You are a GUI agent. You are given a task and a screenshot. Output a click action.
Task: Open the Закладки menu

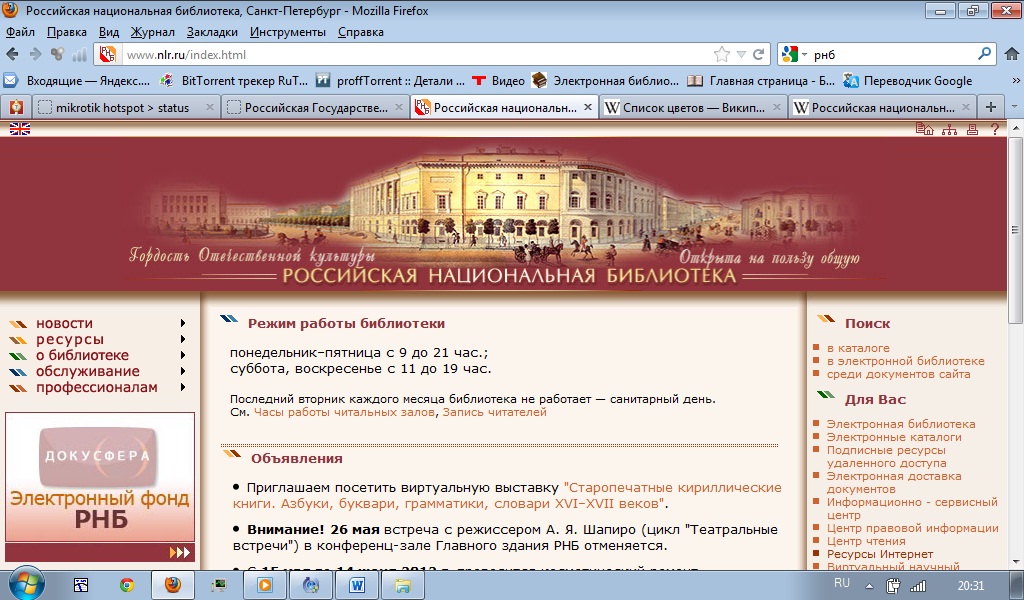pyautogui.click(x=212, y=32)
